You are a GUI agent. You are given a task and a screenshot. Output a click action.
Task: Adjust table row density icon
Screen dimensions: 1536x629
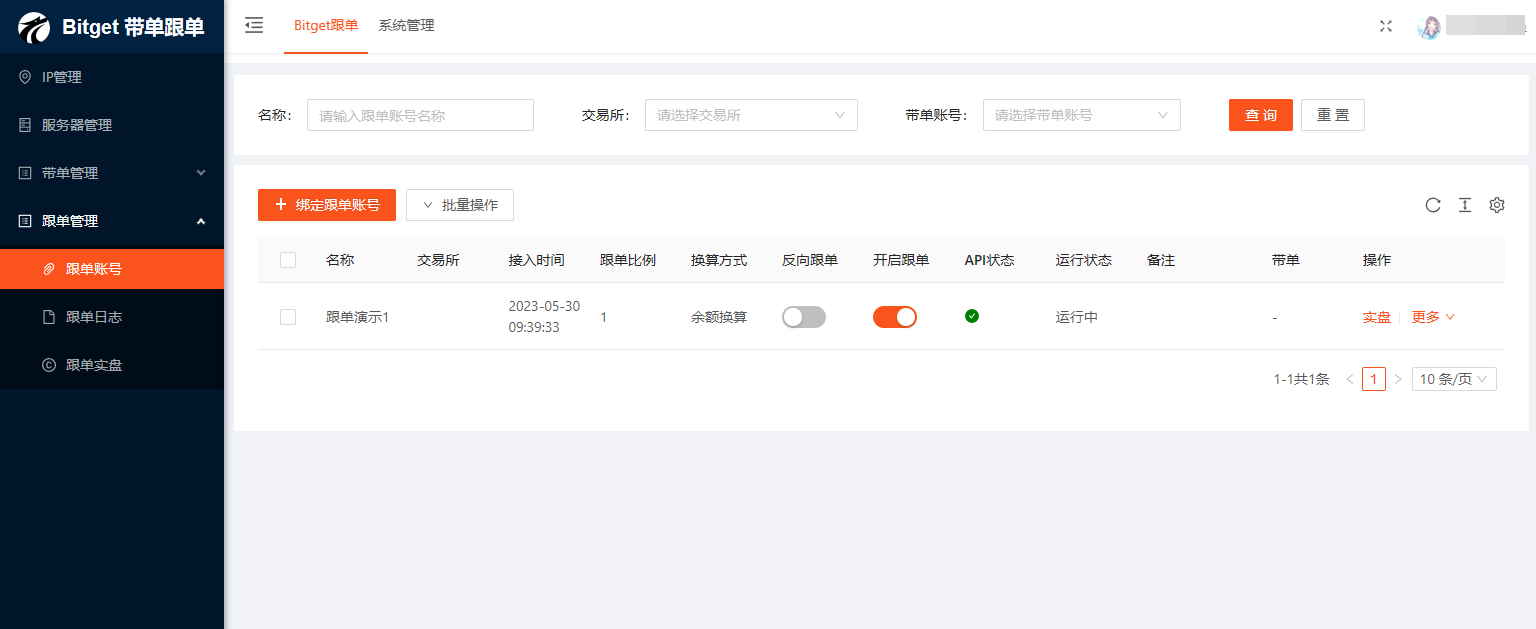click(1465, 205)
